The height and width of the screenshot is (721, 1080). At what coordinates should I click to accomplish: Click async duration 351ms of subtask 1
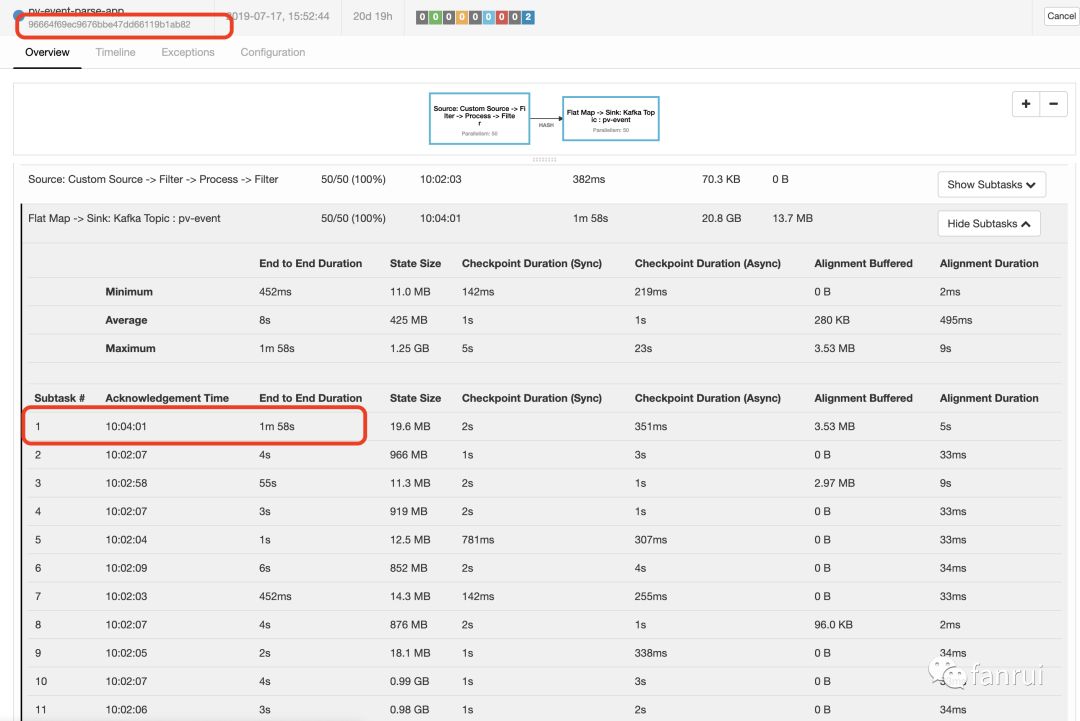point(650,427)
